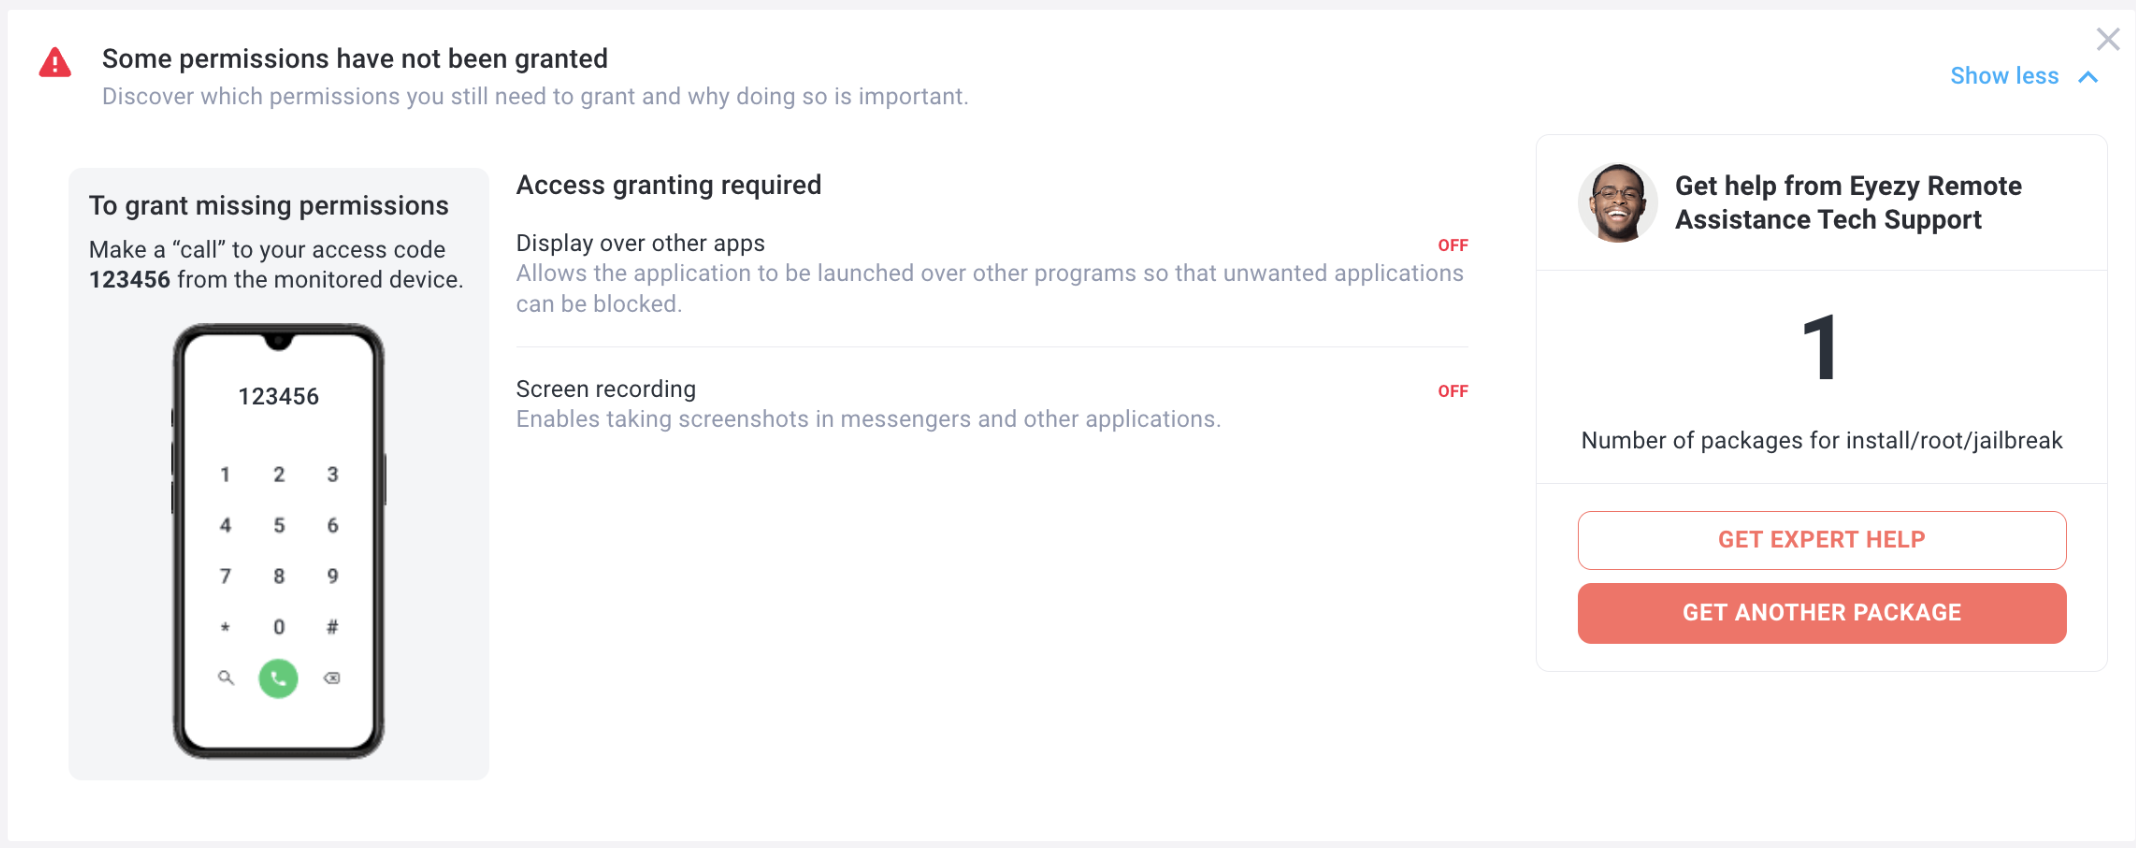Collapse panel with the Show less chevron
This screenshot has height=848, width=2136.
pos(2088,77)
